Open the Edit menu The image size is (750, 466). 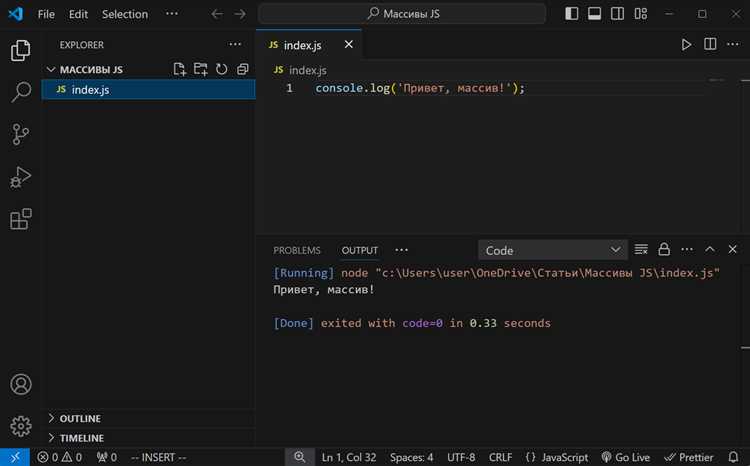click(78, 14)
